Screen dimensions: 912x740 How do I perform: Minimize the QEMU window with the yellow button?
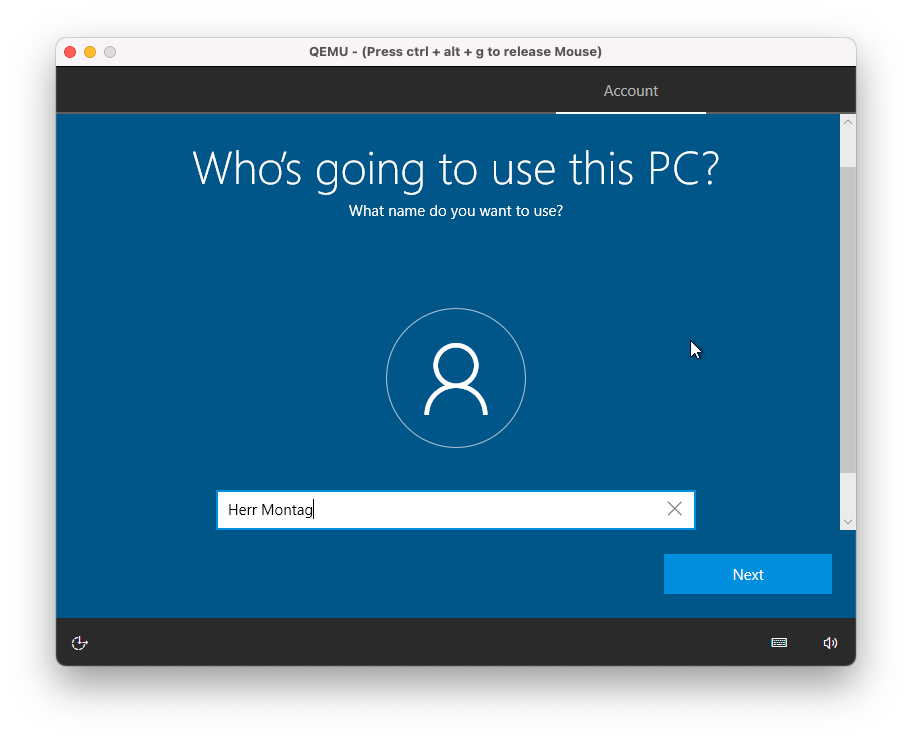click(x=90, y=52)
